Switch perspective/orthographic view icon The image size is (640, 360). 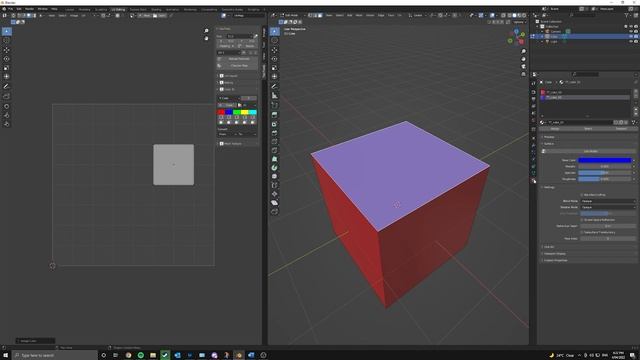tap(523, 74)
